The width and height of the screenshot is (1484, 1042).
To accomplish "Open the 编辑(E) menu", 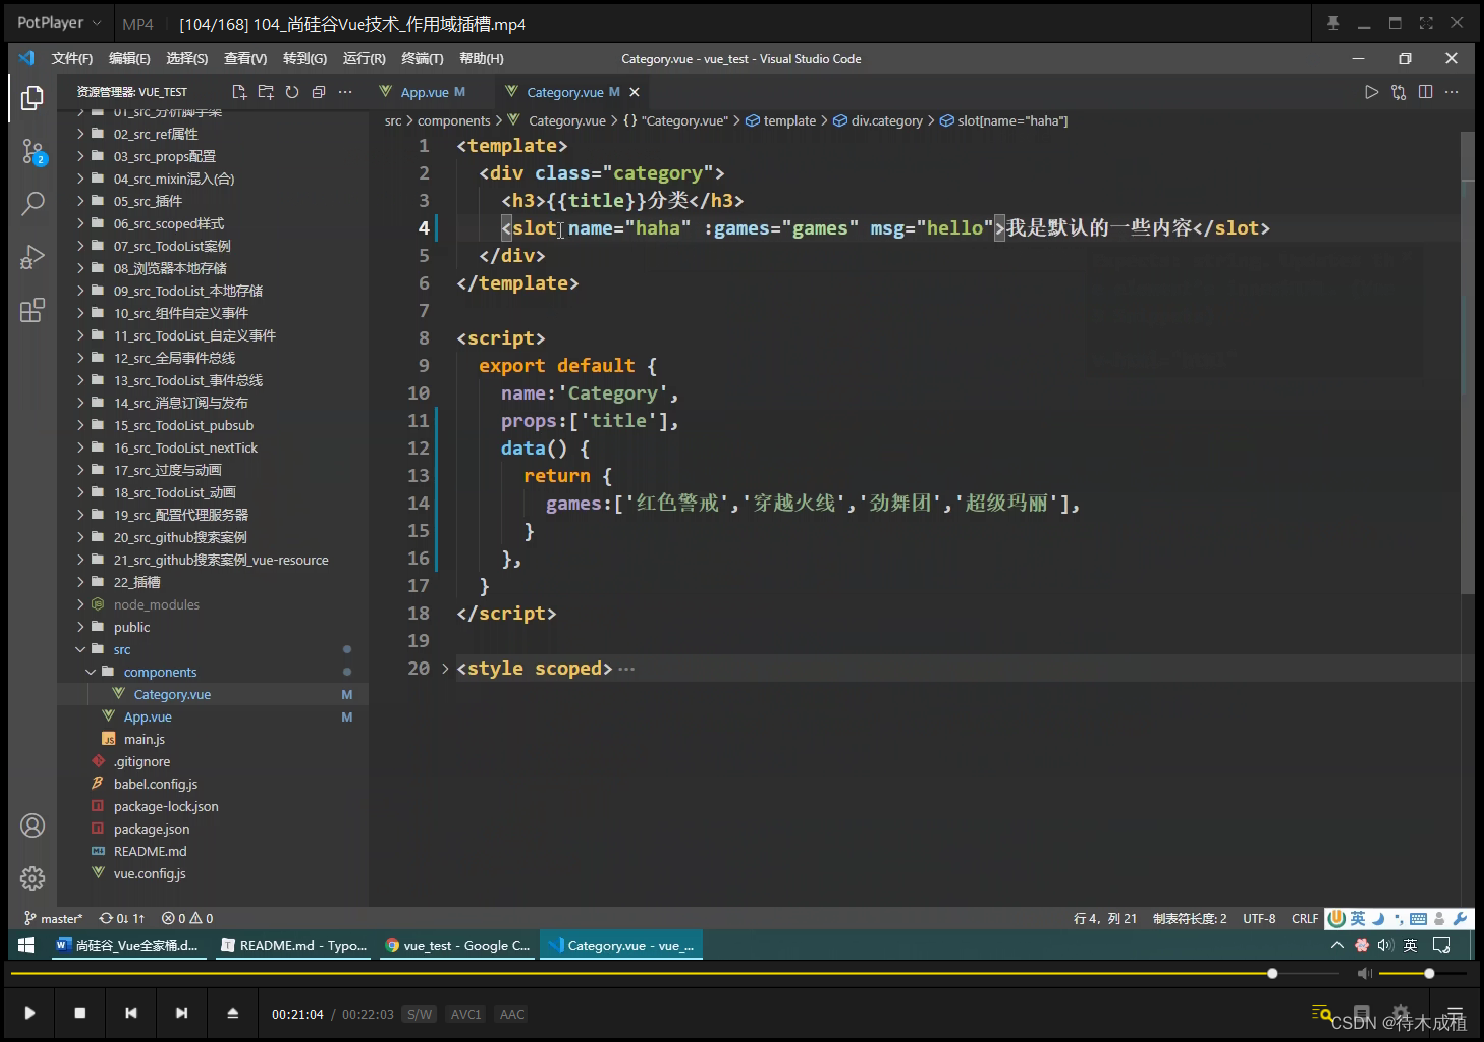I will pos(130,59).
